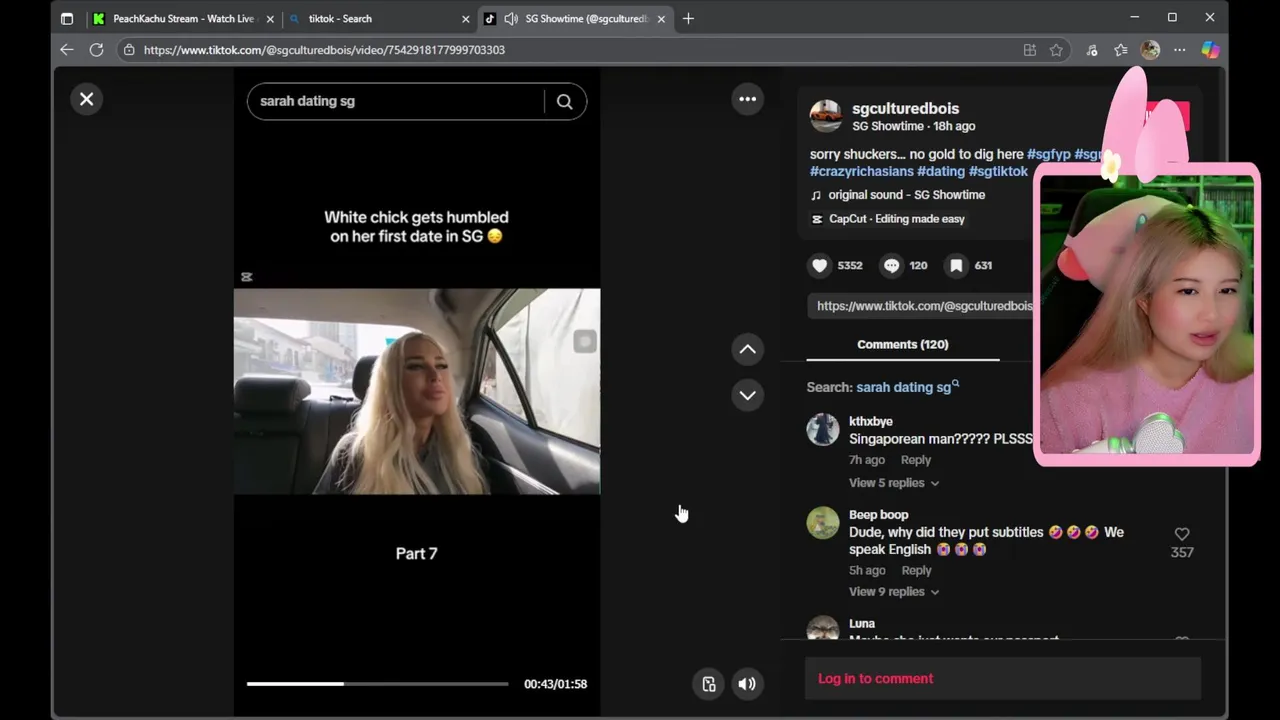Close the tiktok - Search tab
This screenshot has height=720, width=1280.
[x=465, y=18]
